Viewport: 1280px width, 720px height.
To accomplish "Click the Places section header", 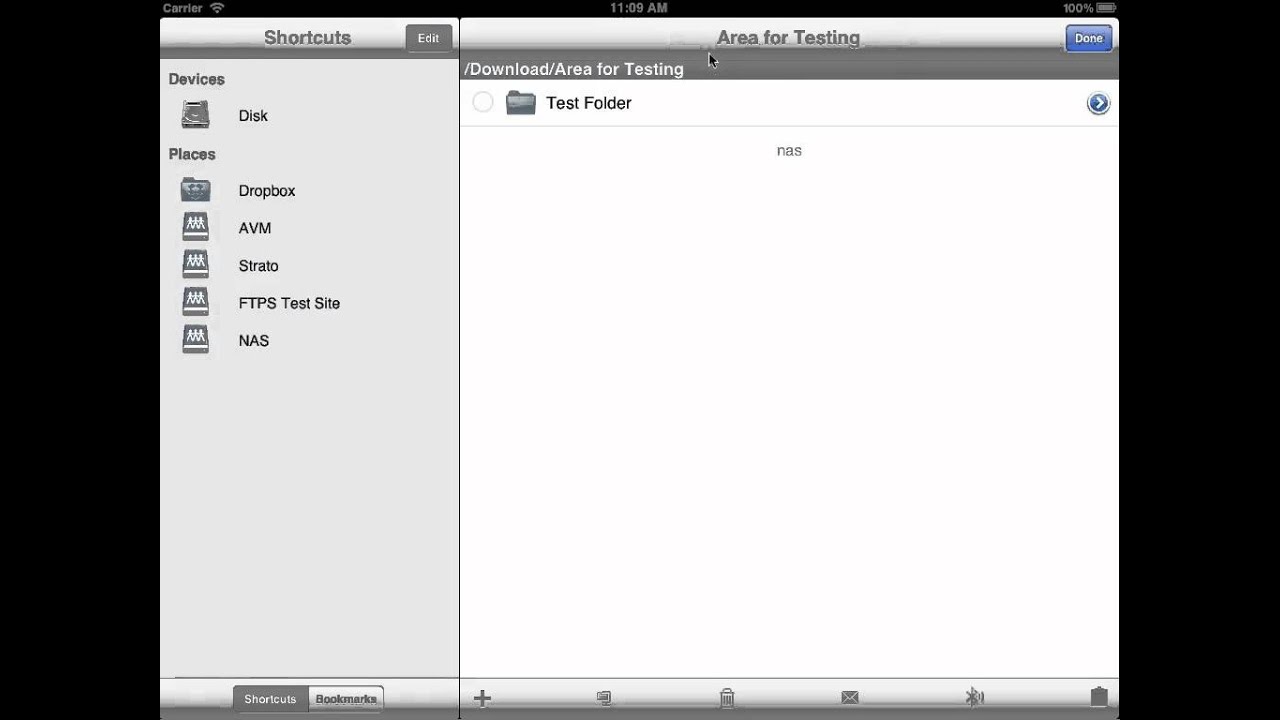I will point(192,154).
